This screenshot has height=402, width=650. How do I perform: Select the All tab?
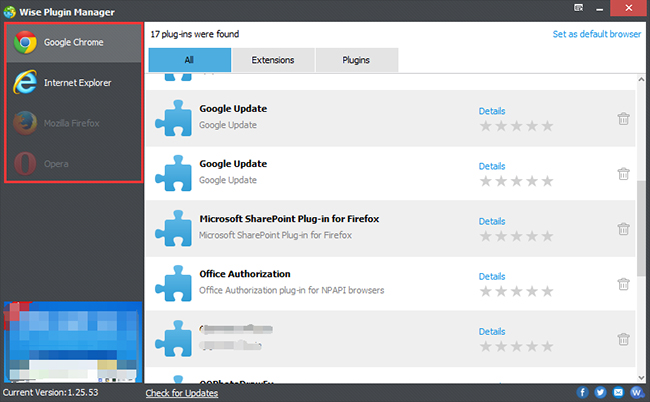coord(189,60)
